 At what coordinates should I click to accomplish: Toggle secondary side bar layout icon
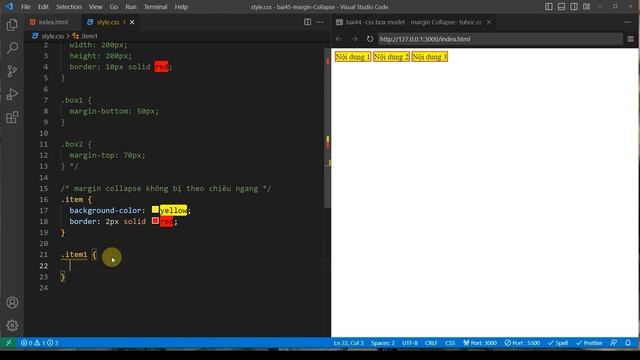(x=574, y=7)
